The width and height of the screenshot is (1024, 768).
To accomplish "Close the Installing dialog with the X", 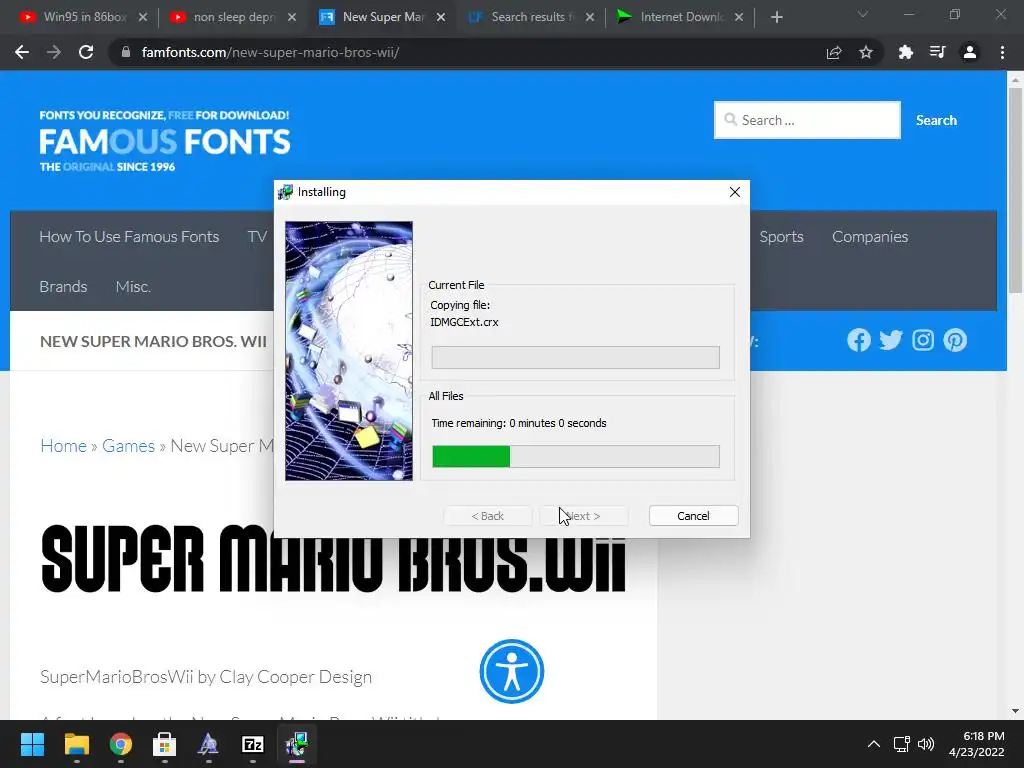I will [735, 192].
